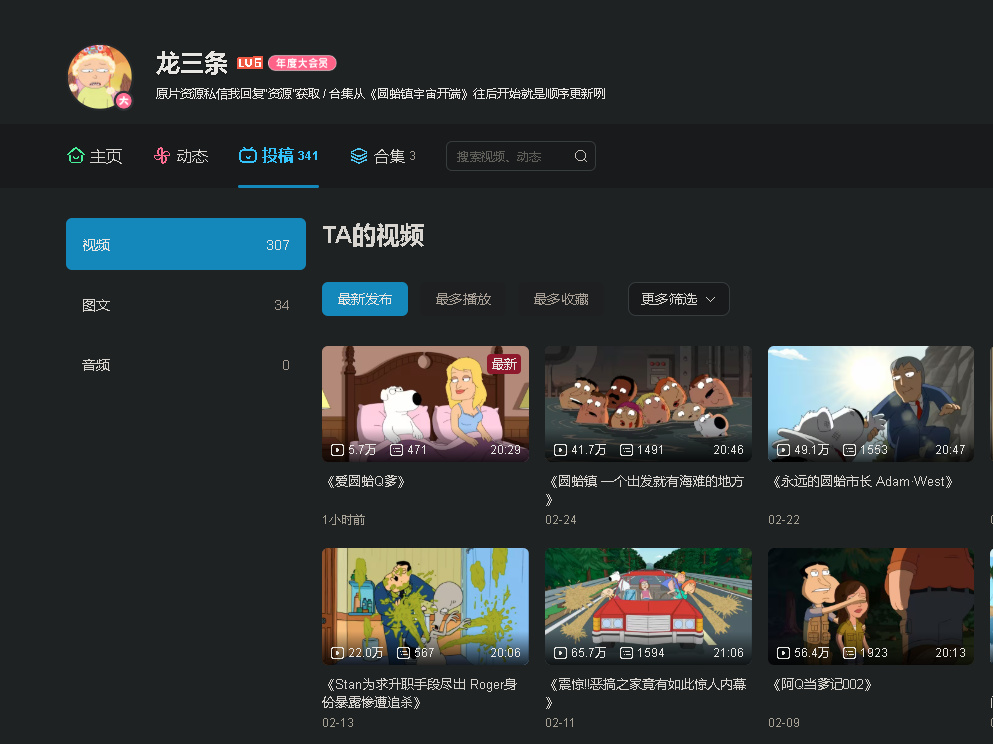
Task: Click the title 《圆蛤镇 一个出发就有海难的地方》
Action: [x=645, y=490]
